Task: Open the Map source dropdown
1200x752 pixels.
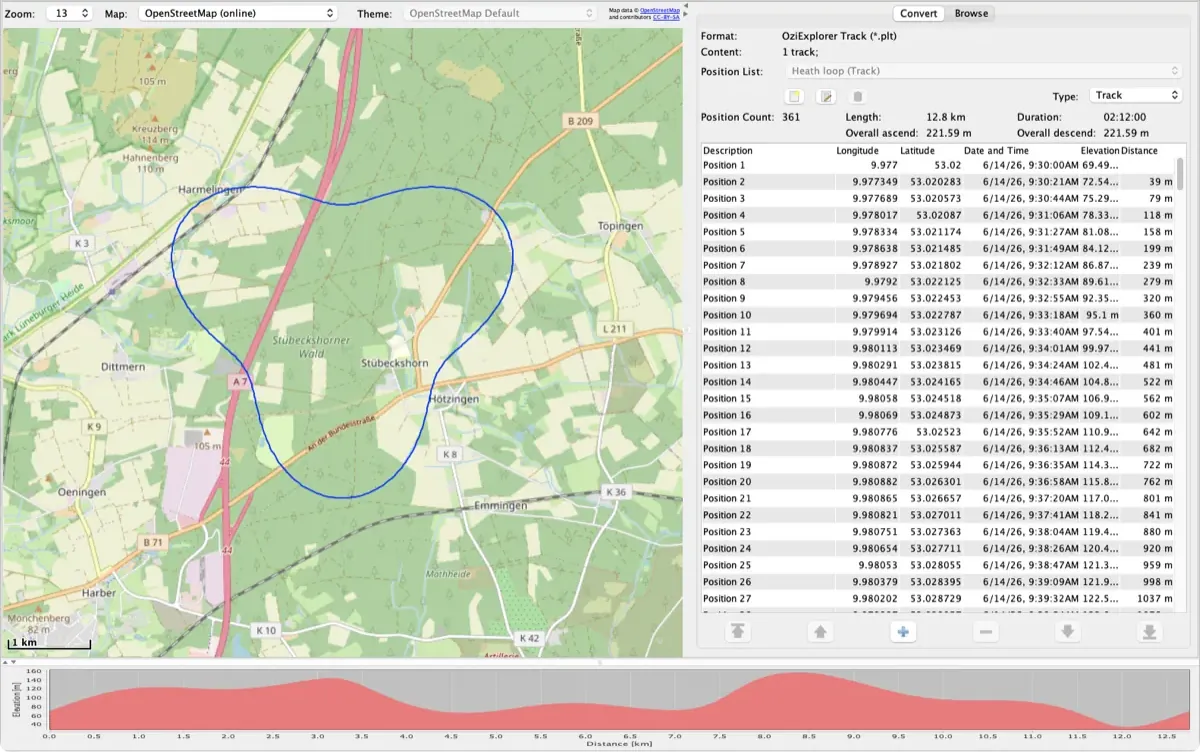Action: (237, 13)
